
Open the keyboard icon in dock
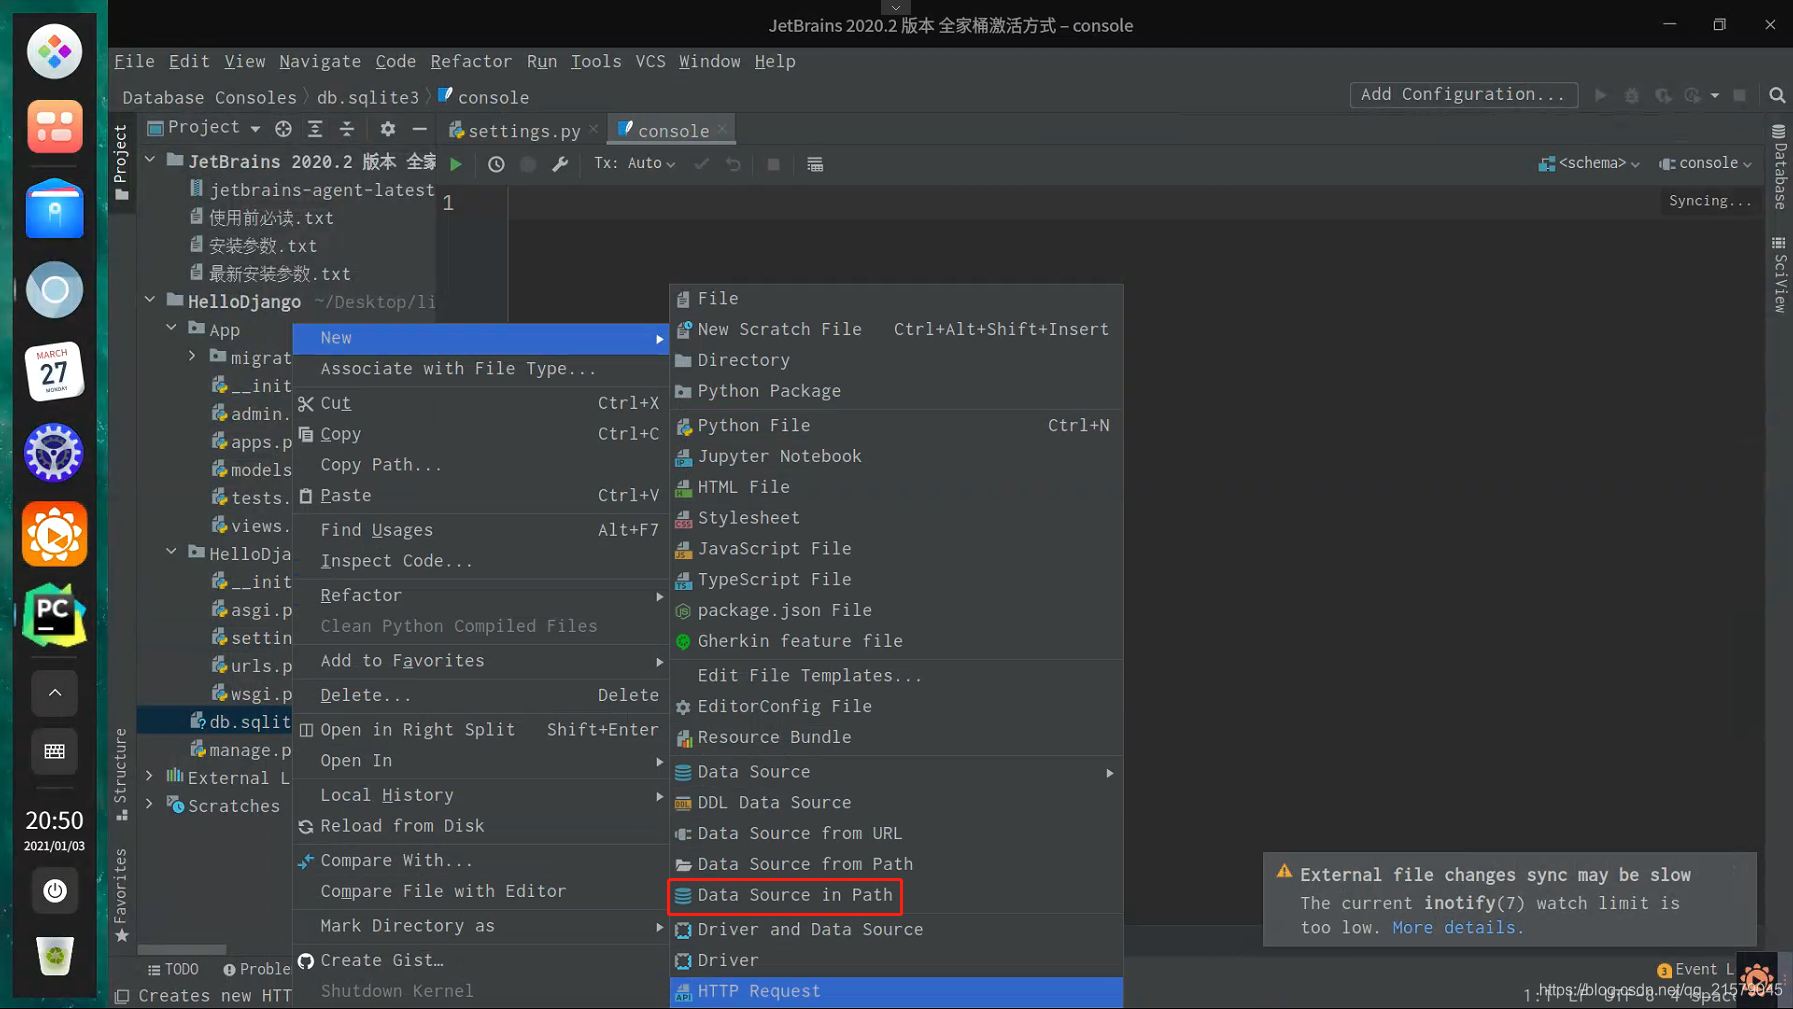pyautogui.click(x=54, y=752)
